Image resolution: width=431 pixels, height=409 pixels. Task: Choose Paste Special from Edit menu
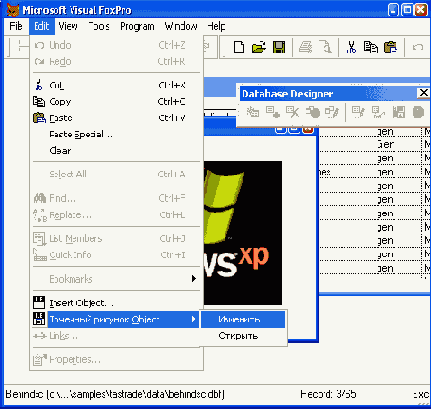click(x=116, y=134)
